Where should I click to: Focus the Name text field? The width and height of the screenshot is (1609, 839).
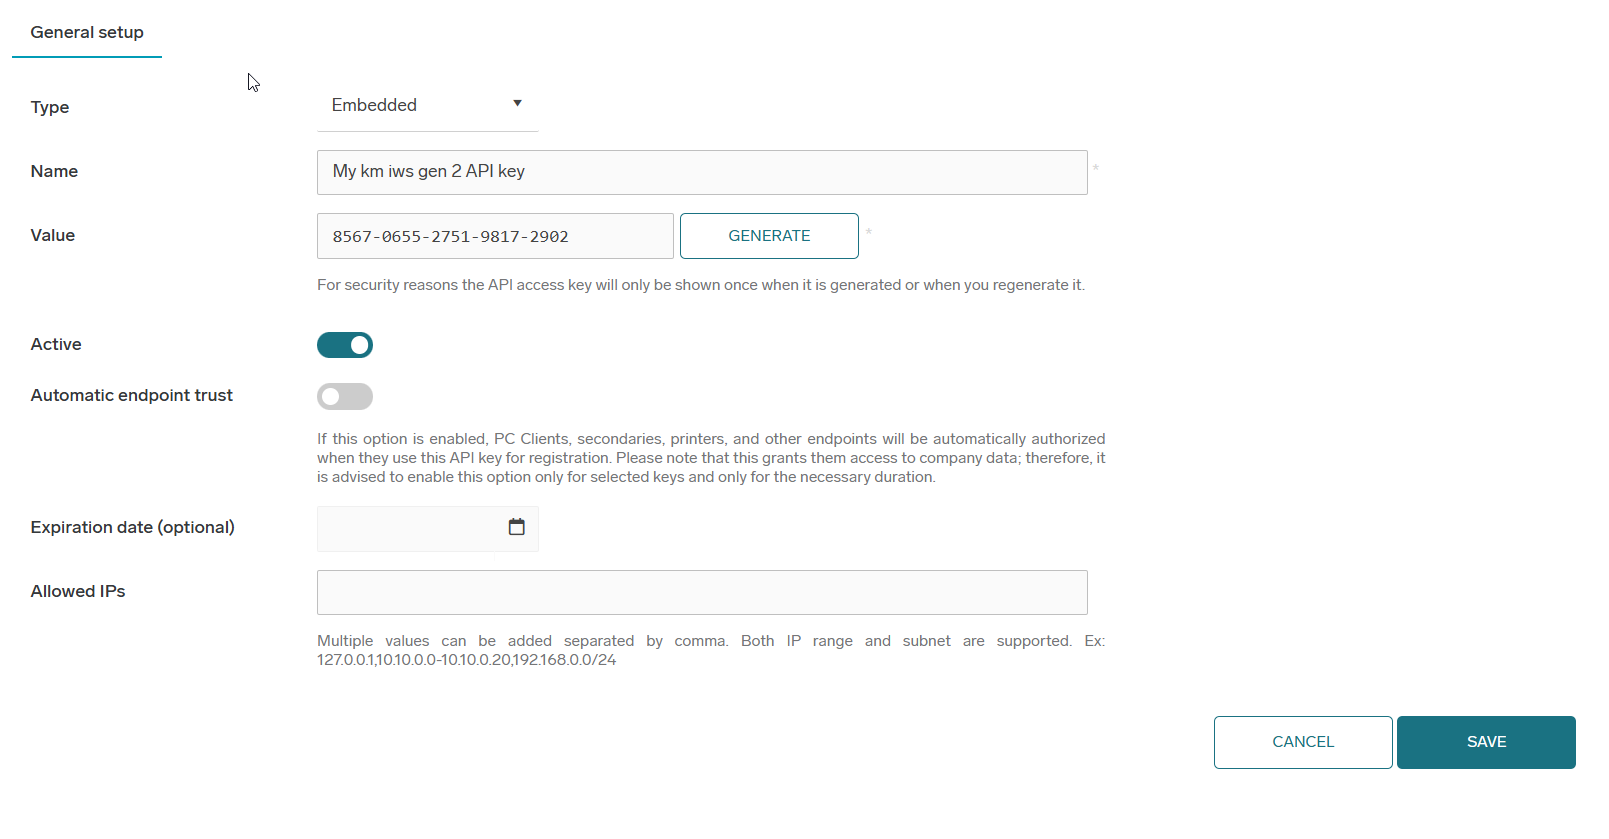pos(701,172)
